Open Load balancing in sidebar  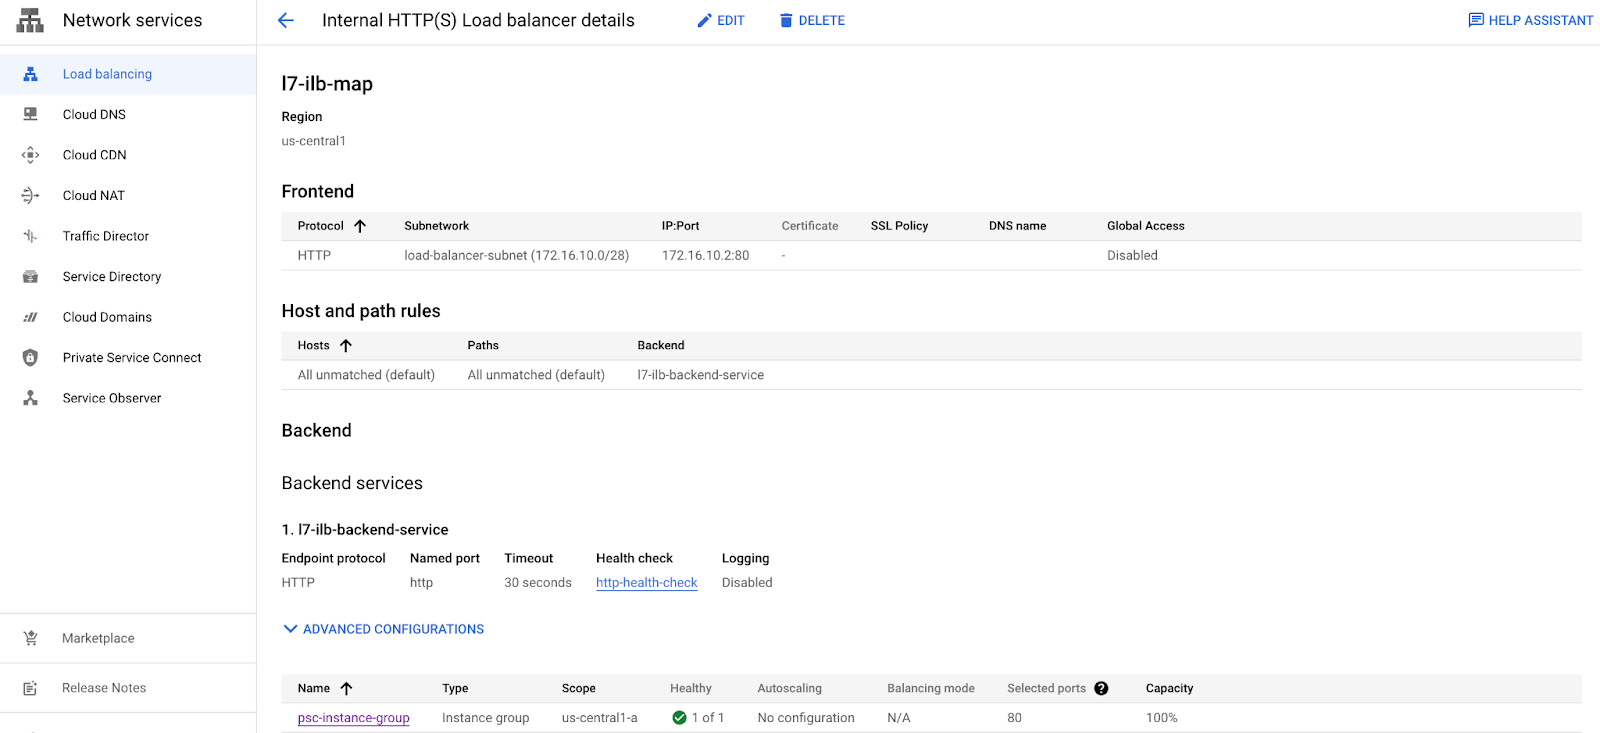click(107, 74)
